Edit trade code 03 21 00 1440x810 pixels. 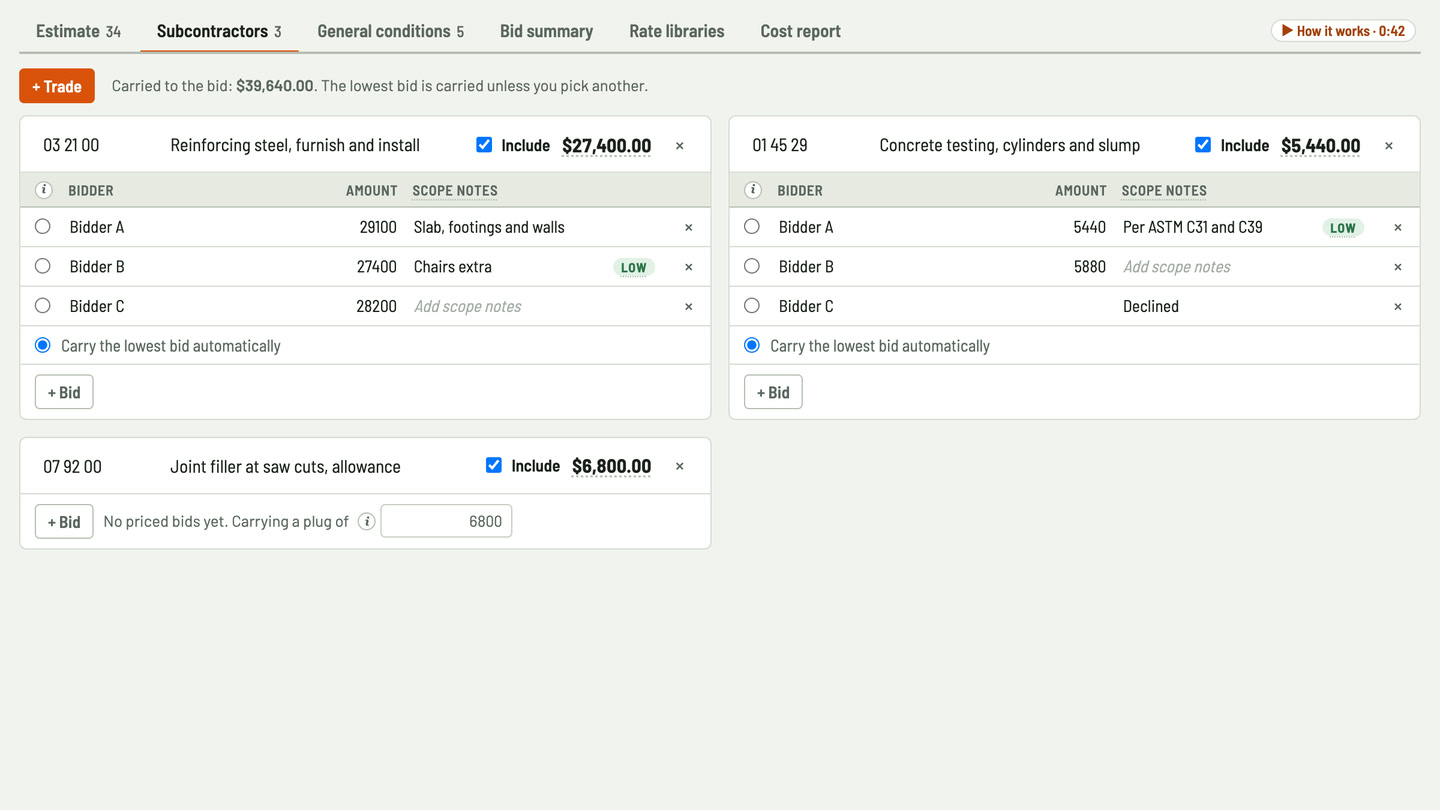click(x=96, y=145)
